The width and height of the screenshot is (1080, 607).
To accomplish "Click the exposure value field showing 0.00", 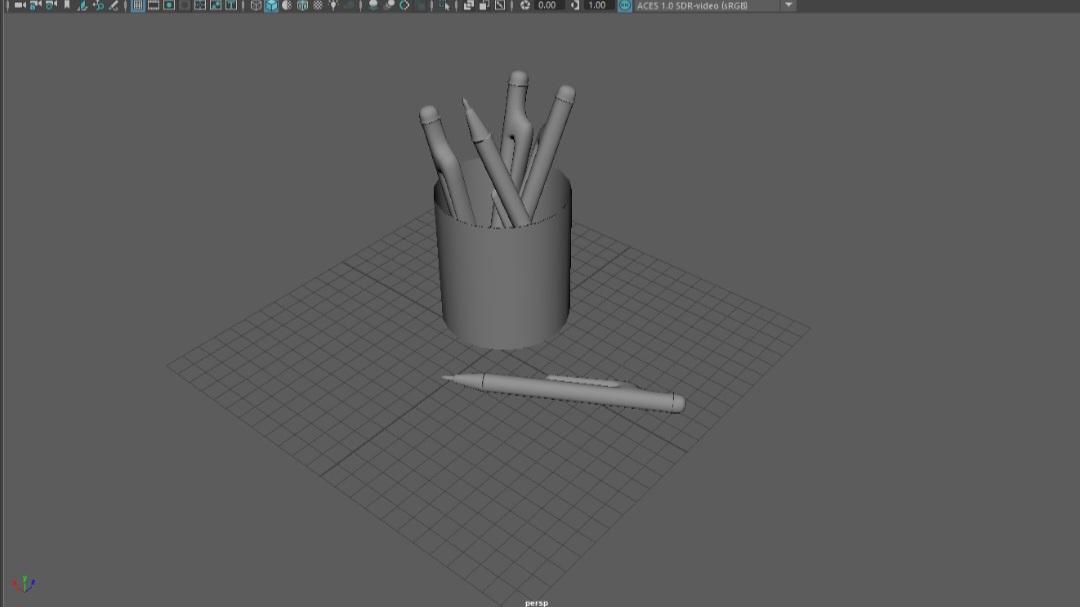I will tap(545, 6).
